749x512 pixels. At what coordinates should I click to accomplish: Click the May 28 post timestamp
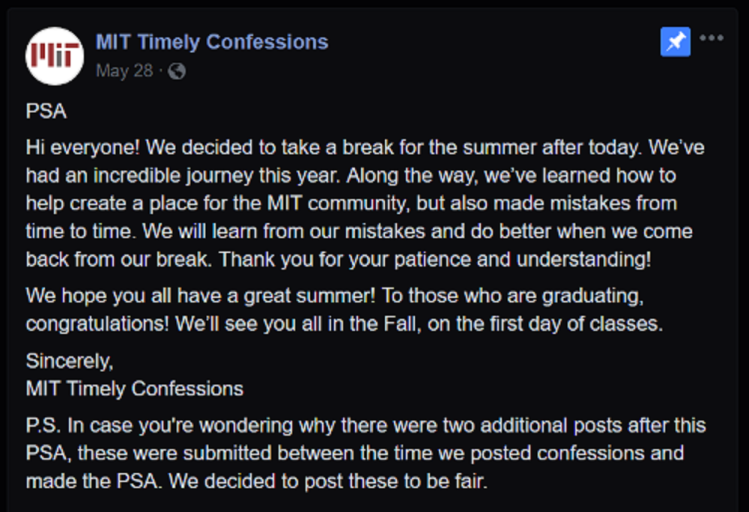pos(124,71)
